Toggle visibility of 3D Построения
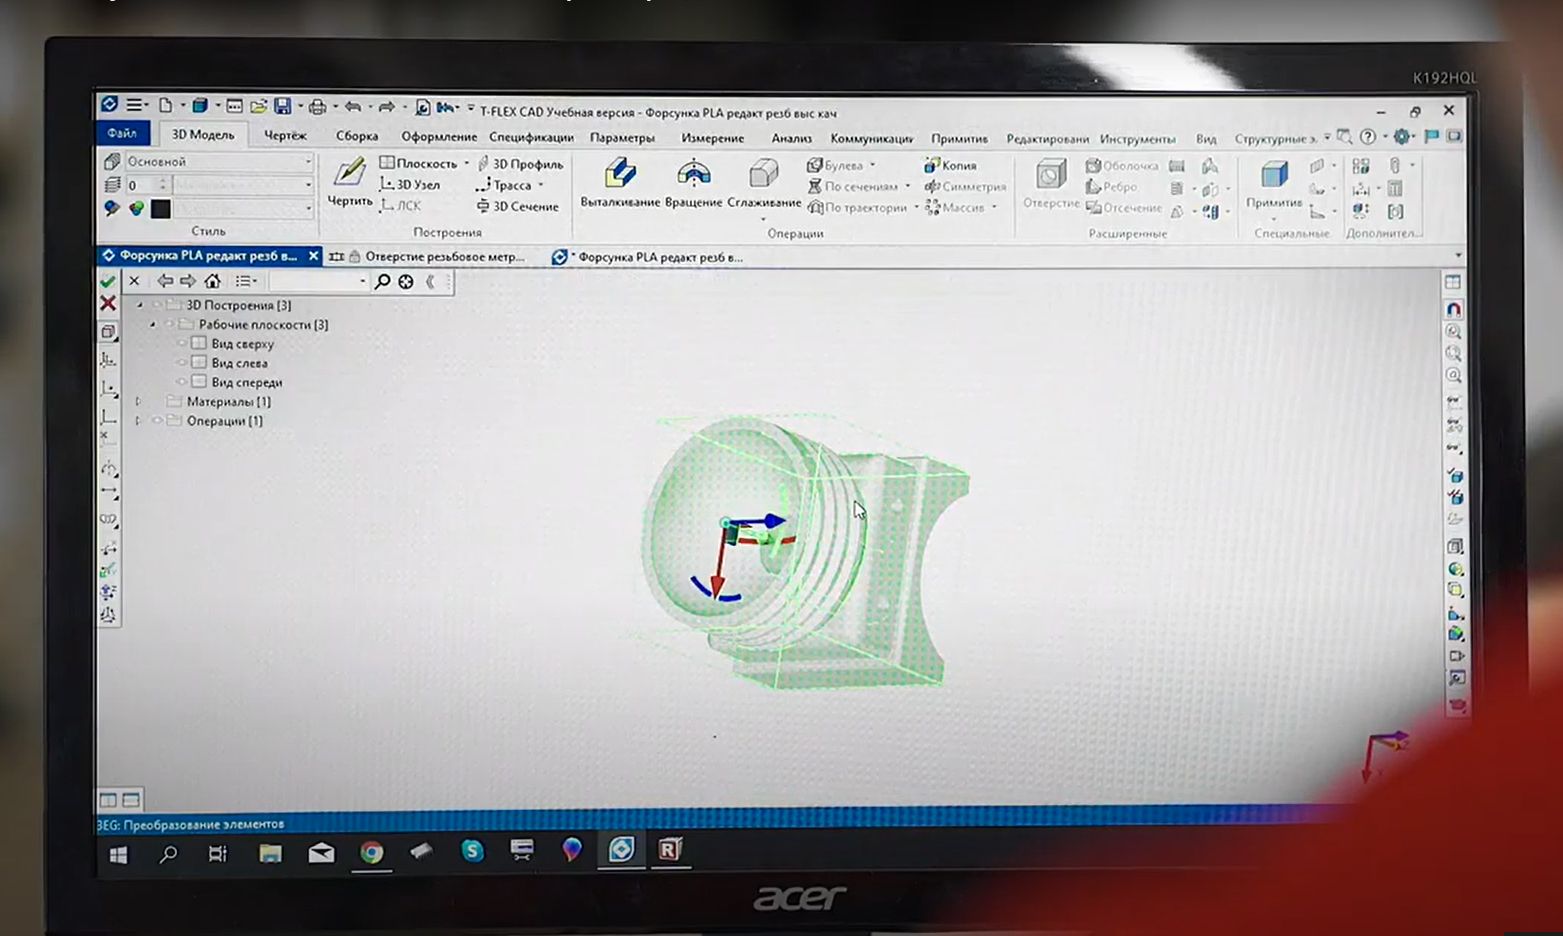This screenshot has width=1563, height=936. pos(156,305)
